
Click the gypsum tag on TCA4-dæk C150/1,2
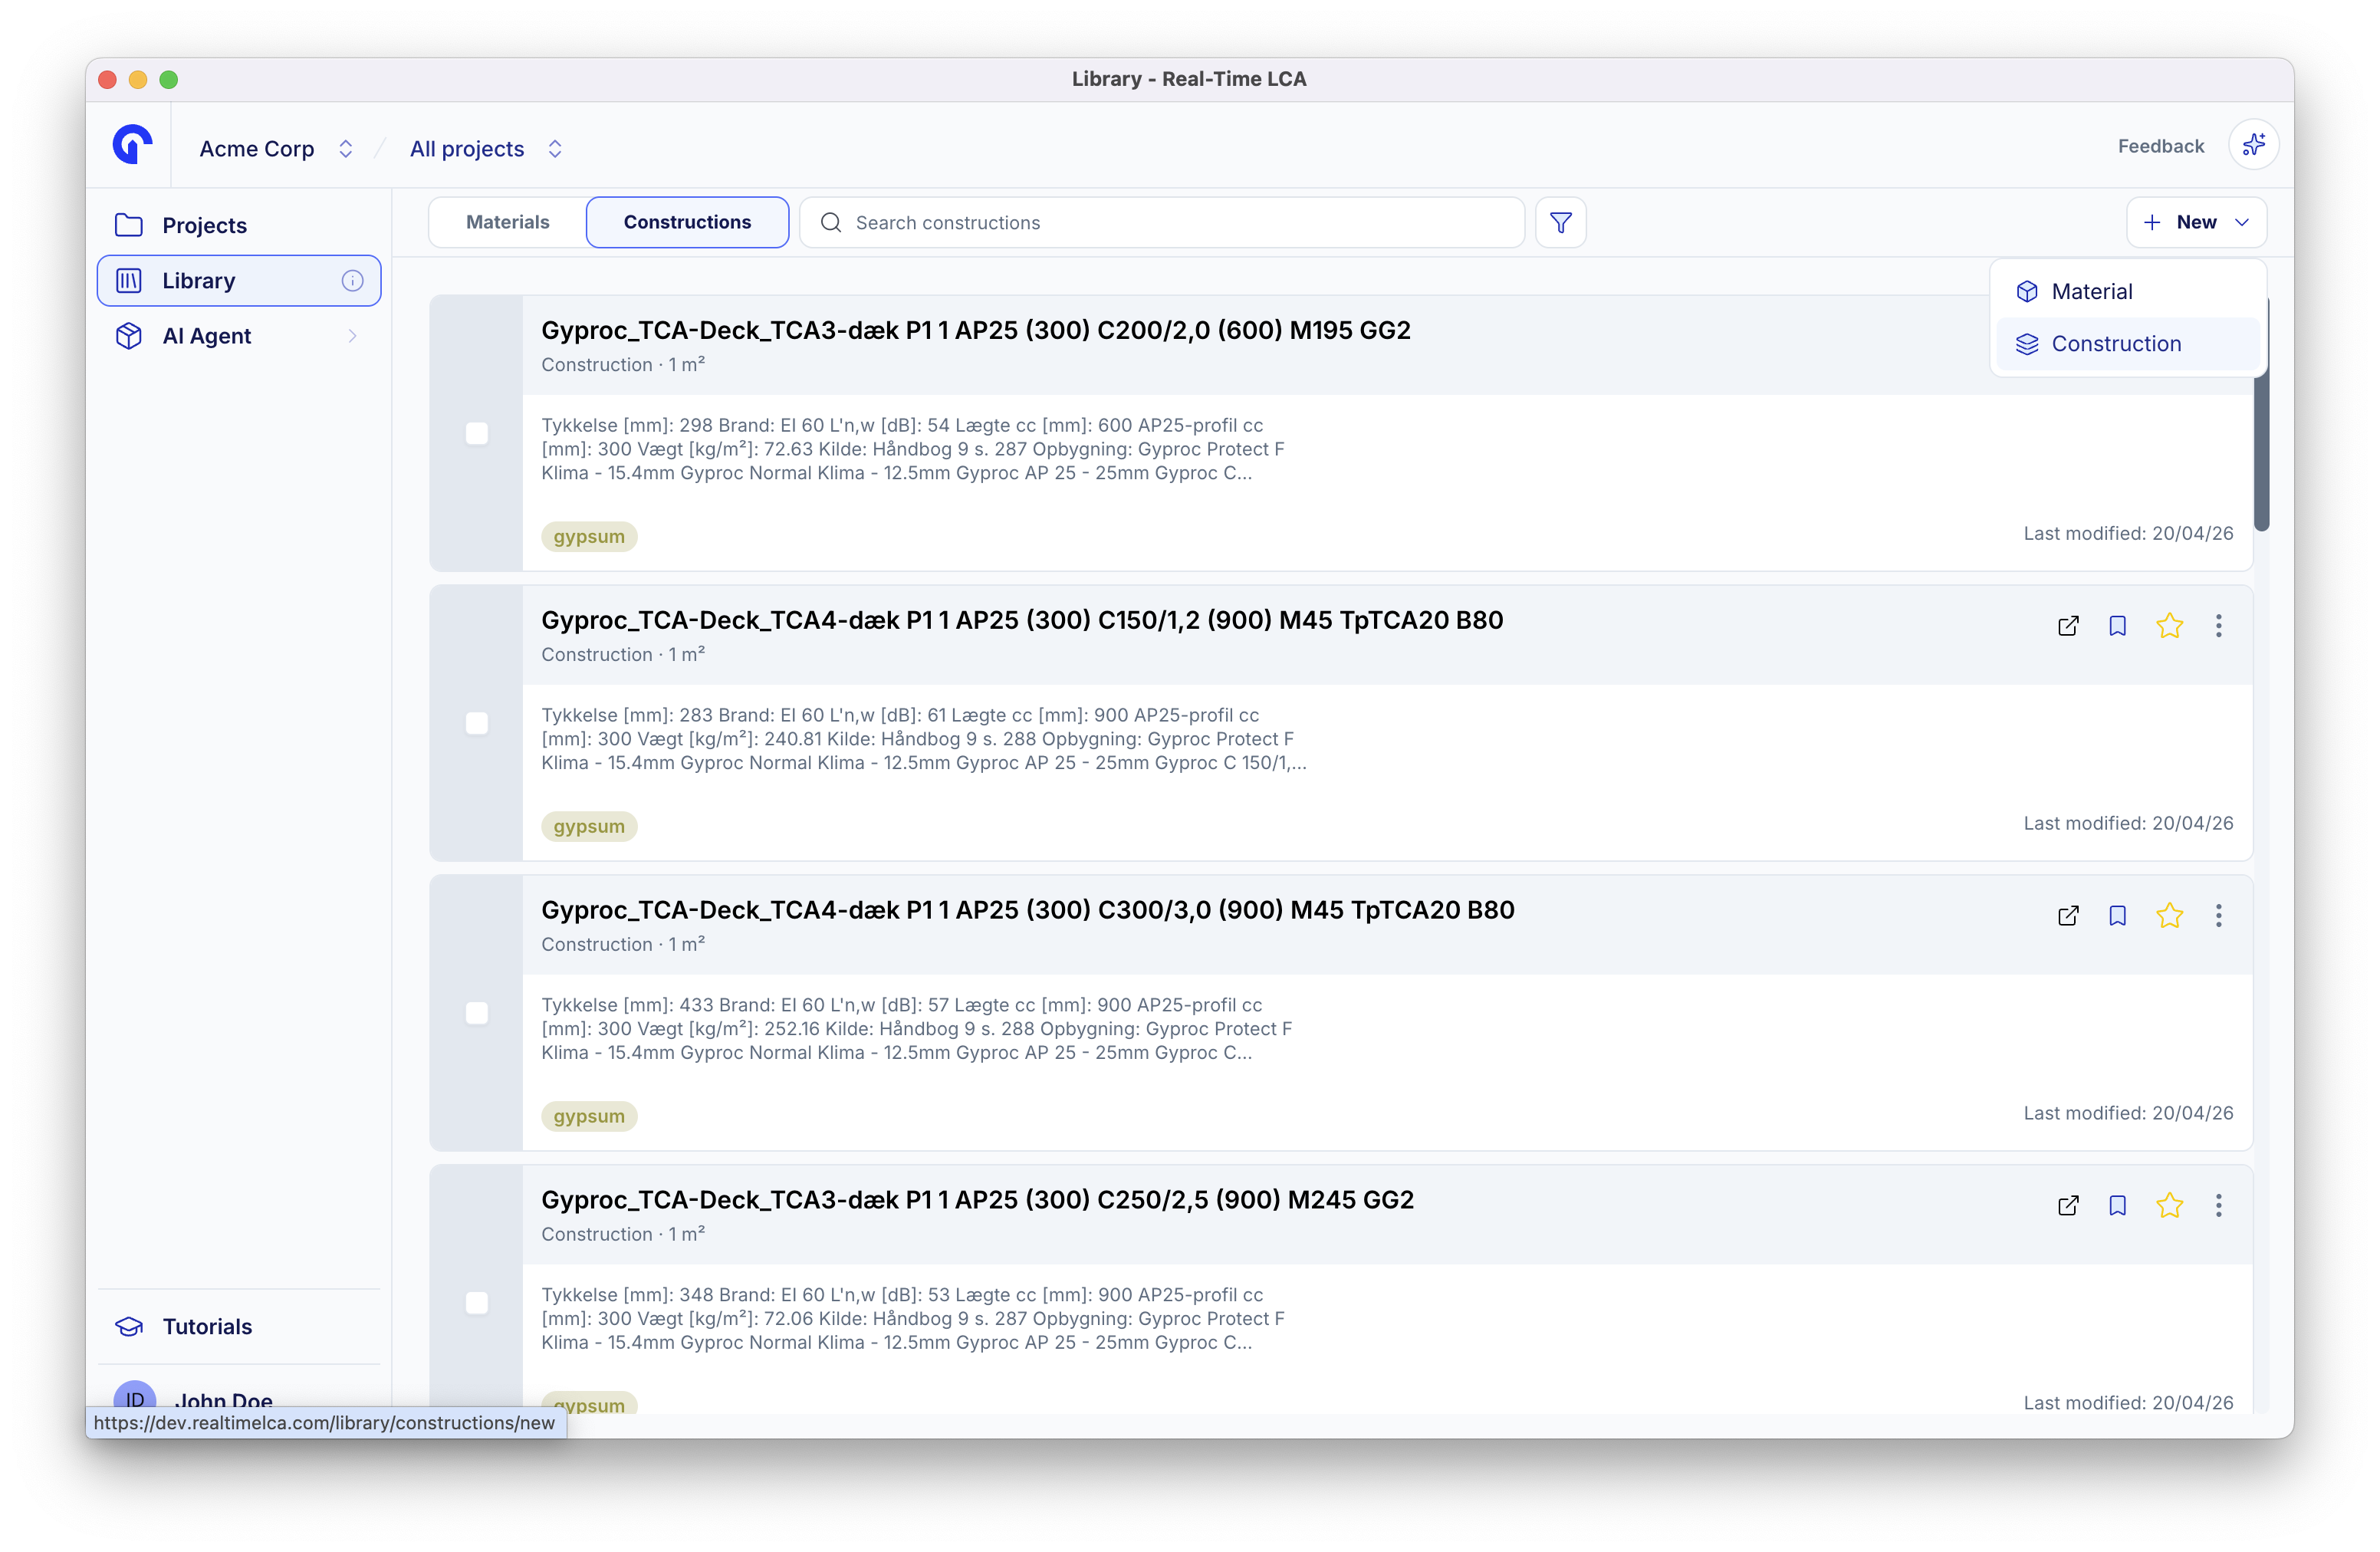coord(589,826)
